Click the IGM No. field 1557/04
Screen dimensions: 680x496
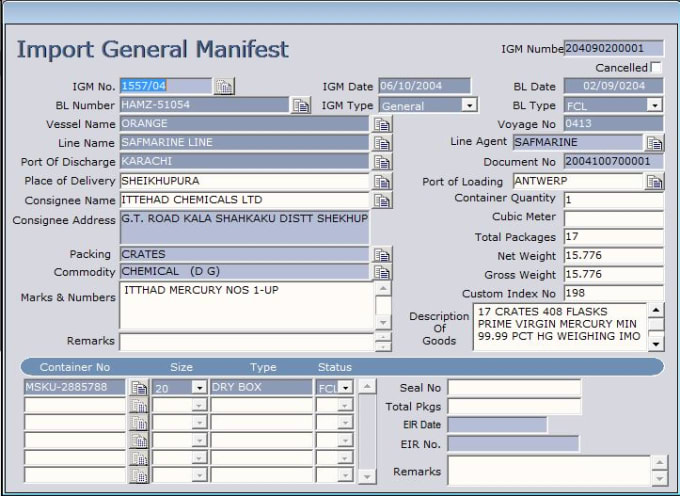click(166, 86)
